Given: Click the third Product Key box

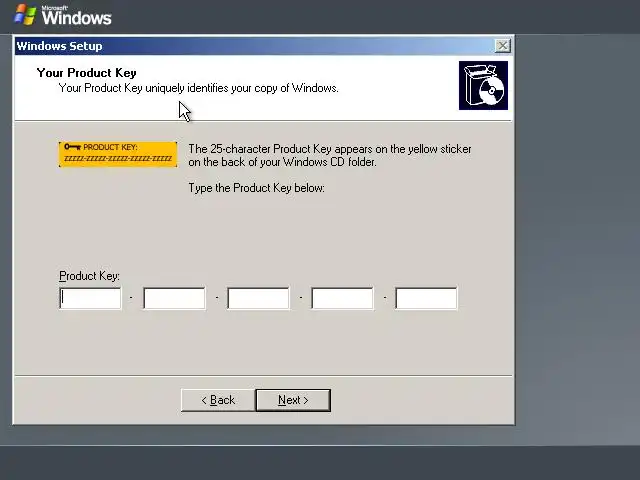Looking at the screenshot, I should 258,298.
